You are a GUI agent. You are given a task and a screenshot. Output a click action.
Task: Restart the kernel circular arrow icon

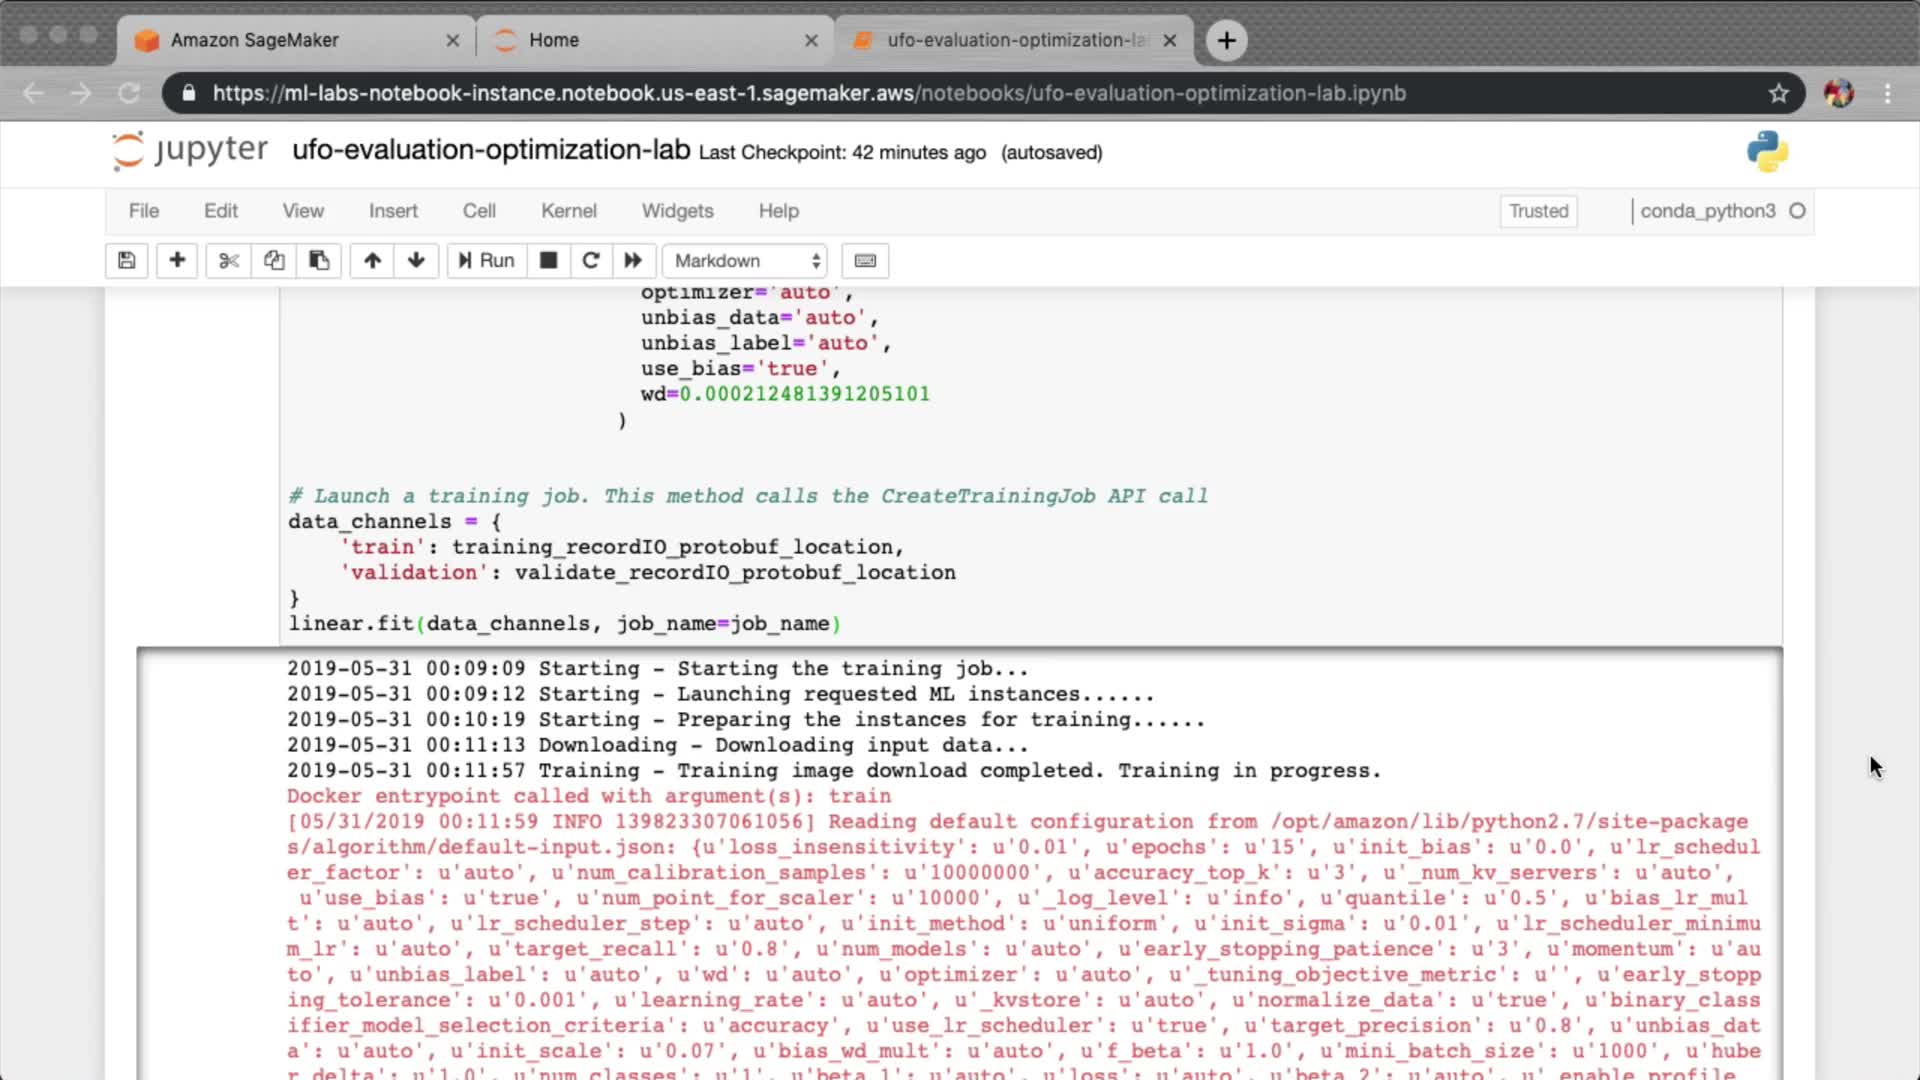591,261
